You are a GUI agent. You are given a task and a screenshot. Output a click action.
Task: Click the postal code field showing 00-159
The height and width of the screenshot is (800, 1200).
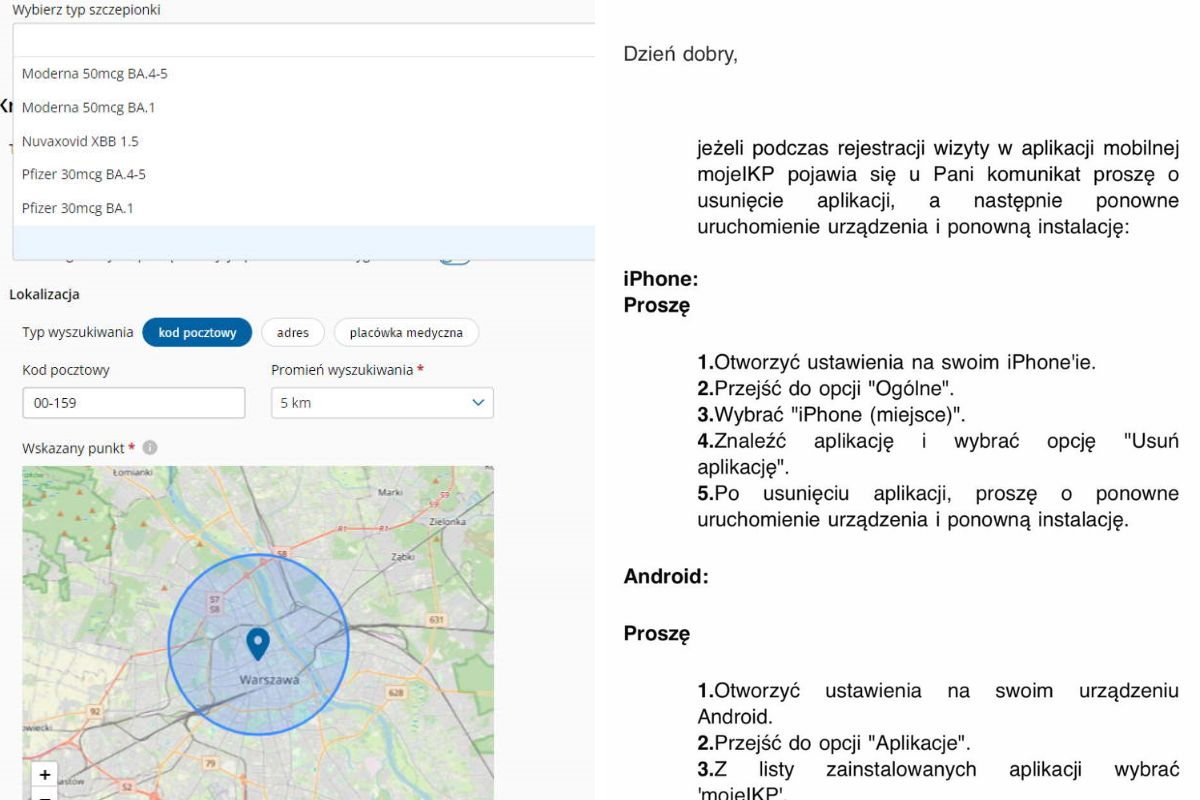pos(134,402)
